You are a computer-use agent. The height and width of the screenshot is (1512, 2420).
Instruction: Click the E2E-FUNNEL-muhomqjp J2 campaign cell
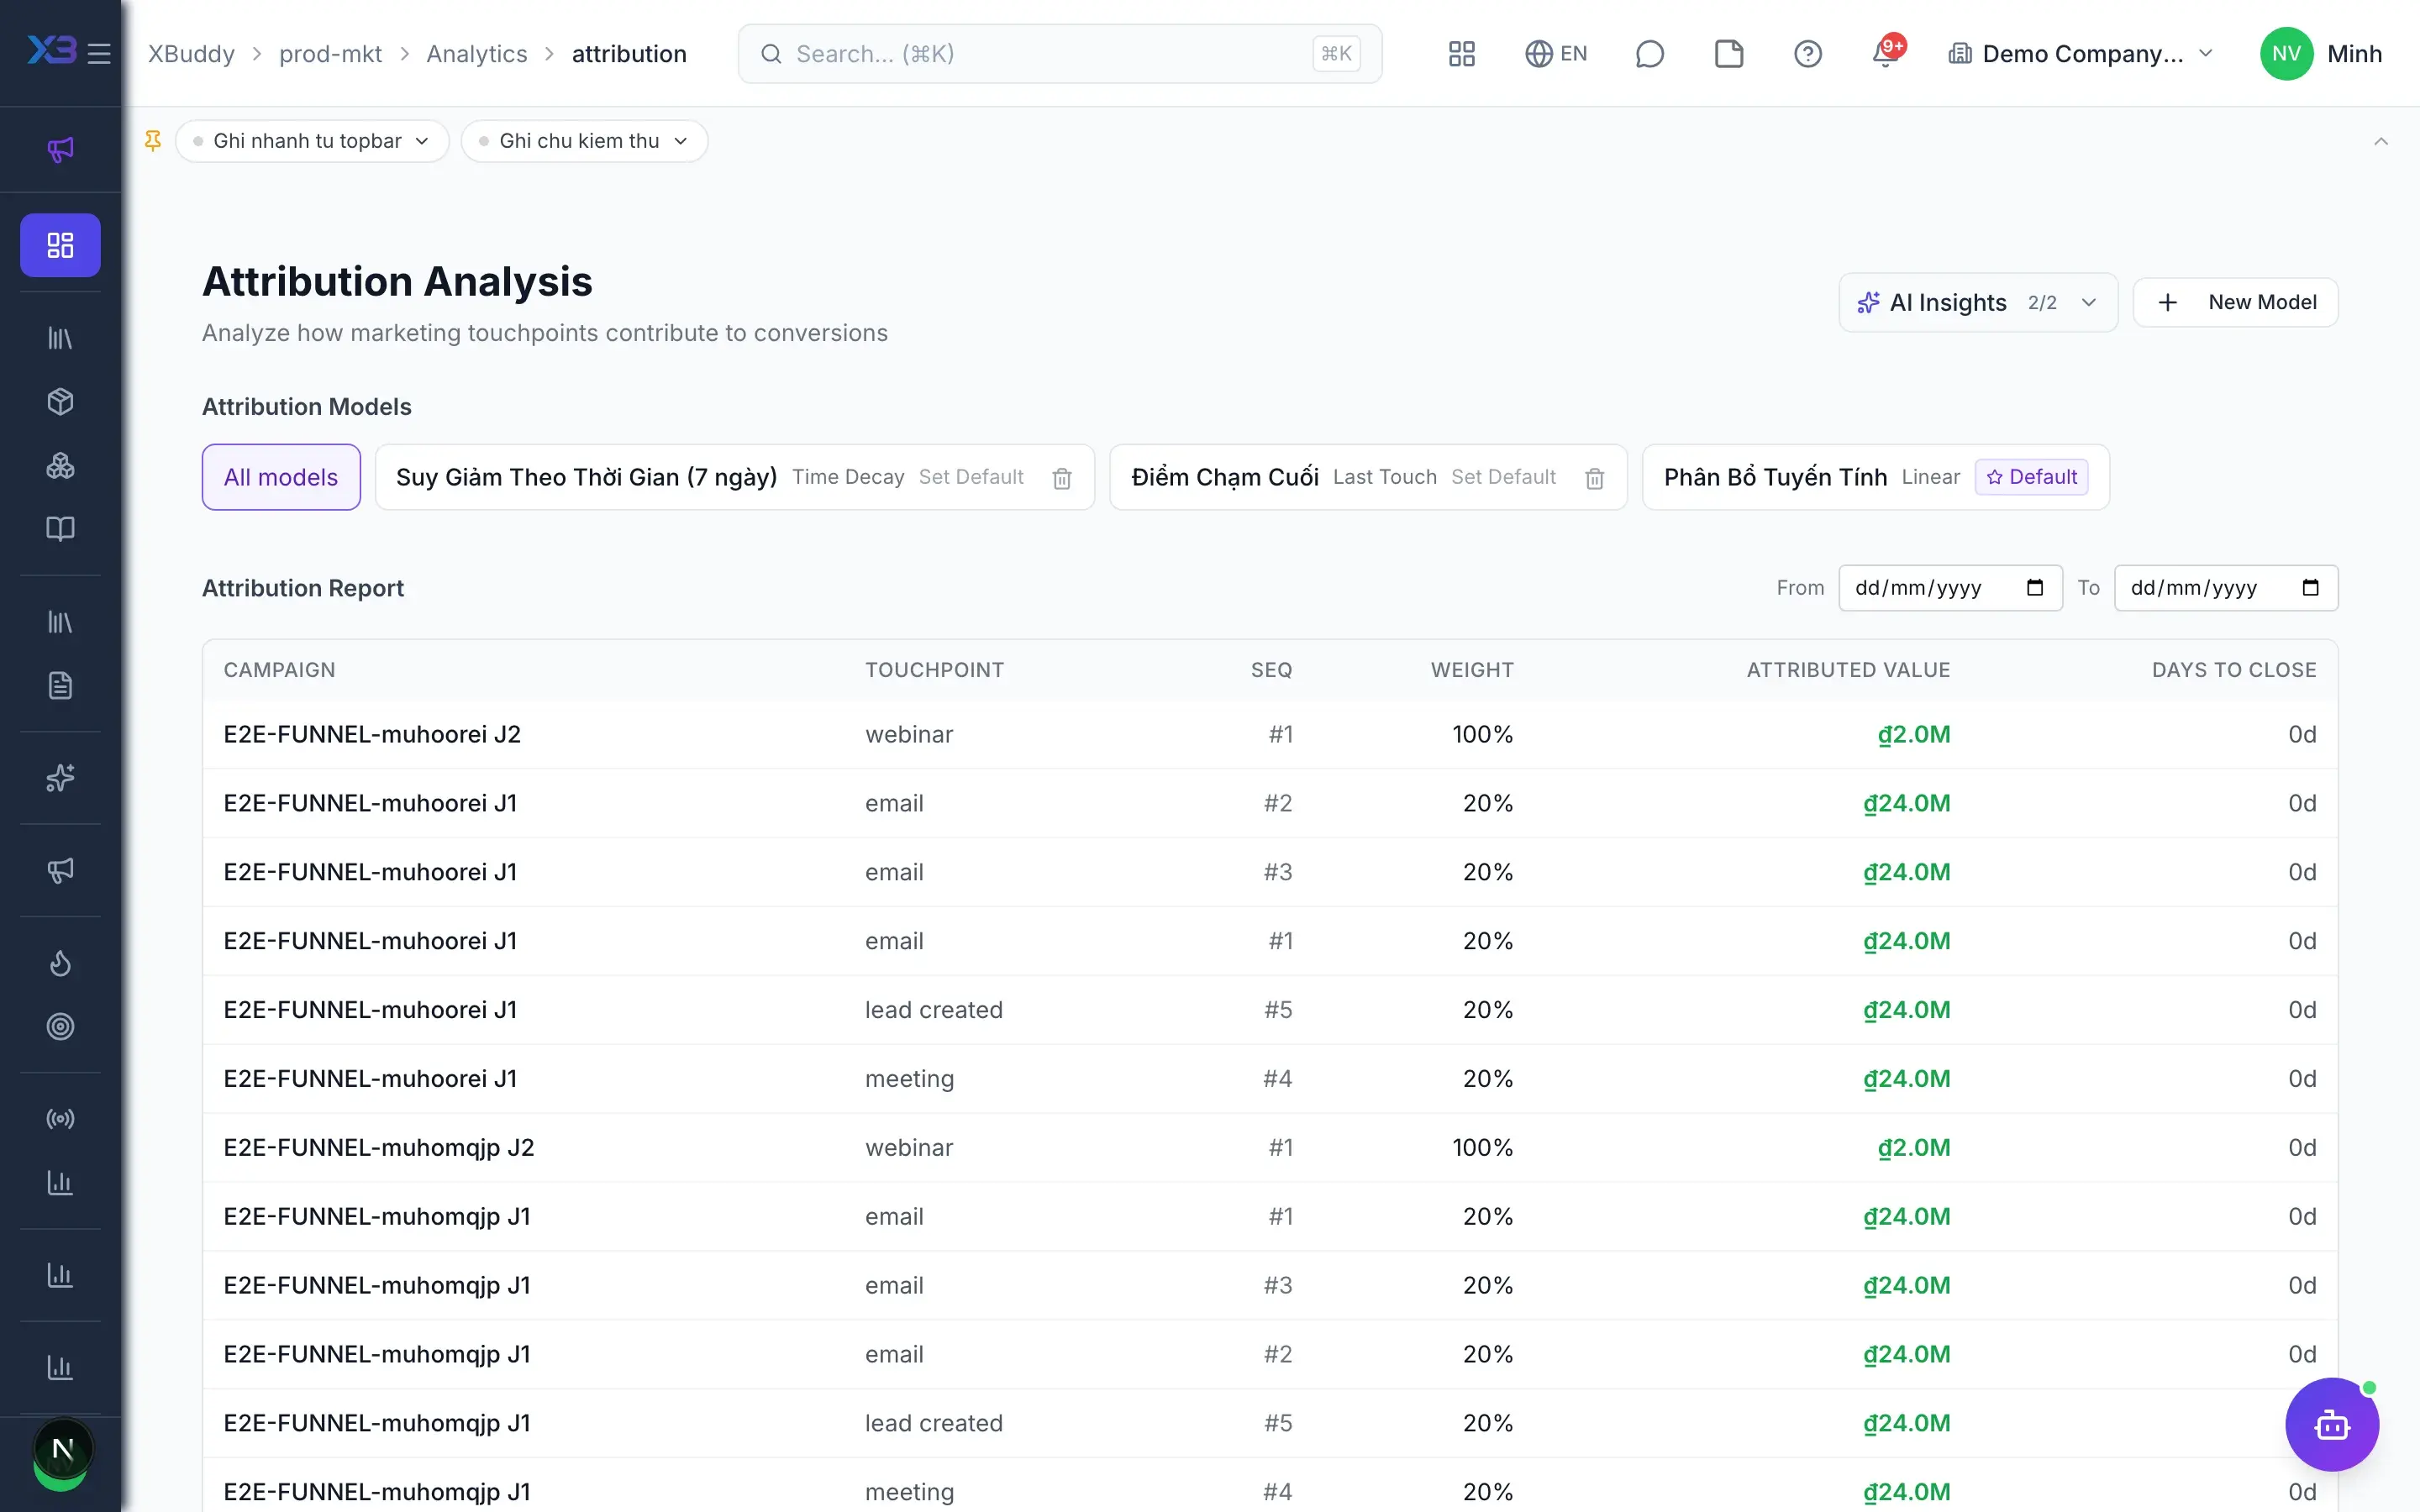(379, 1147)
